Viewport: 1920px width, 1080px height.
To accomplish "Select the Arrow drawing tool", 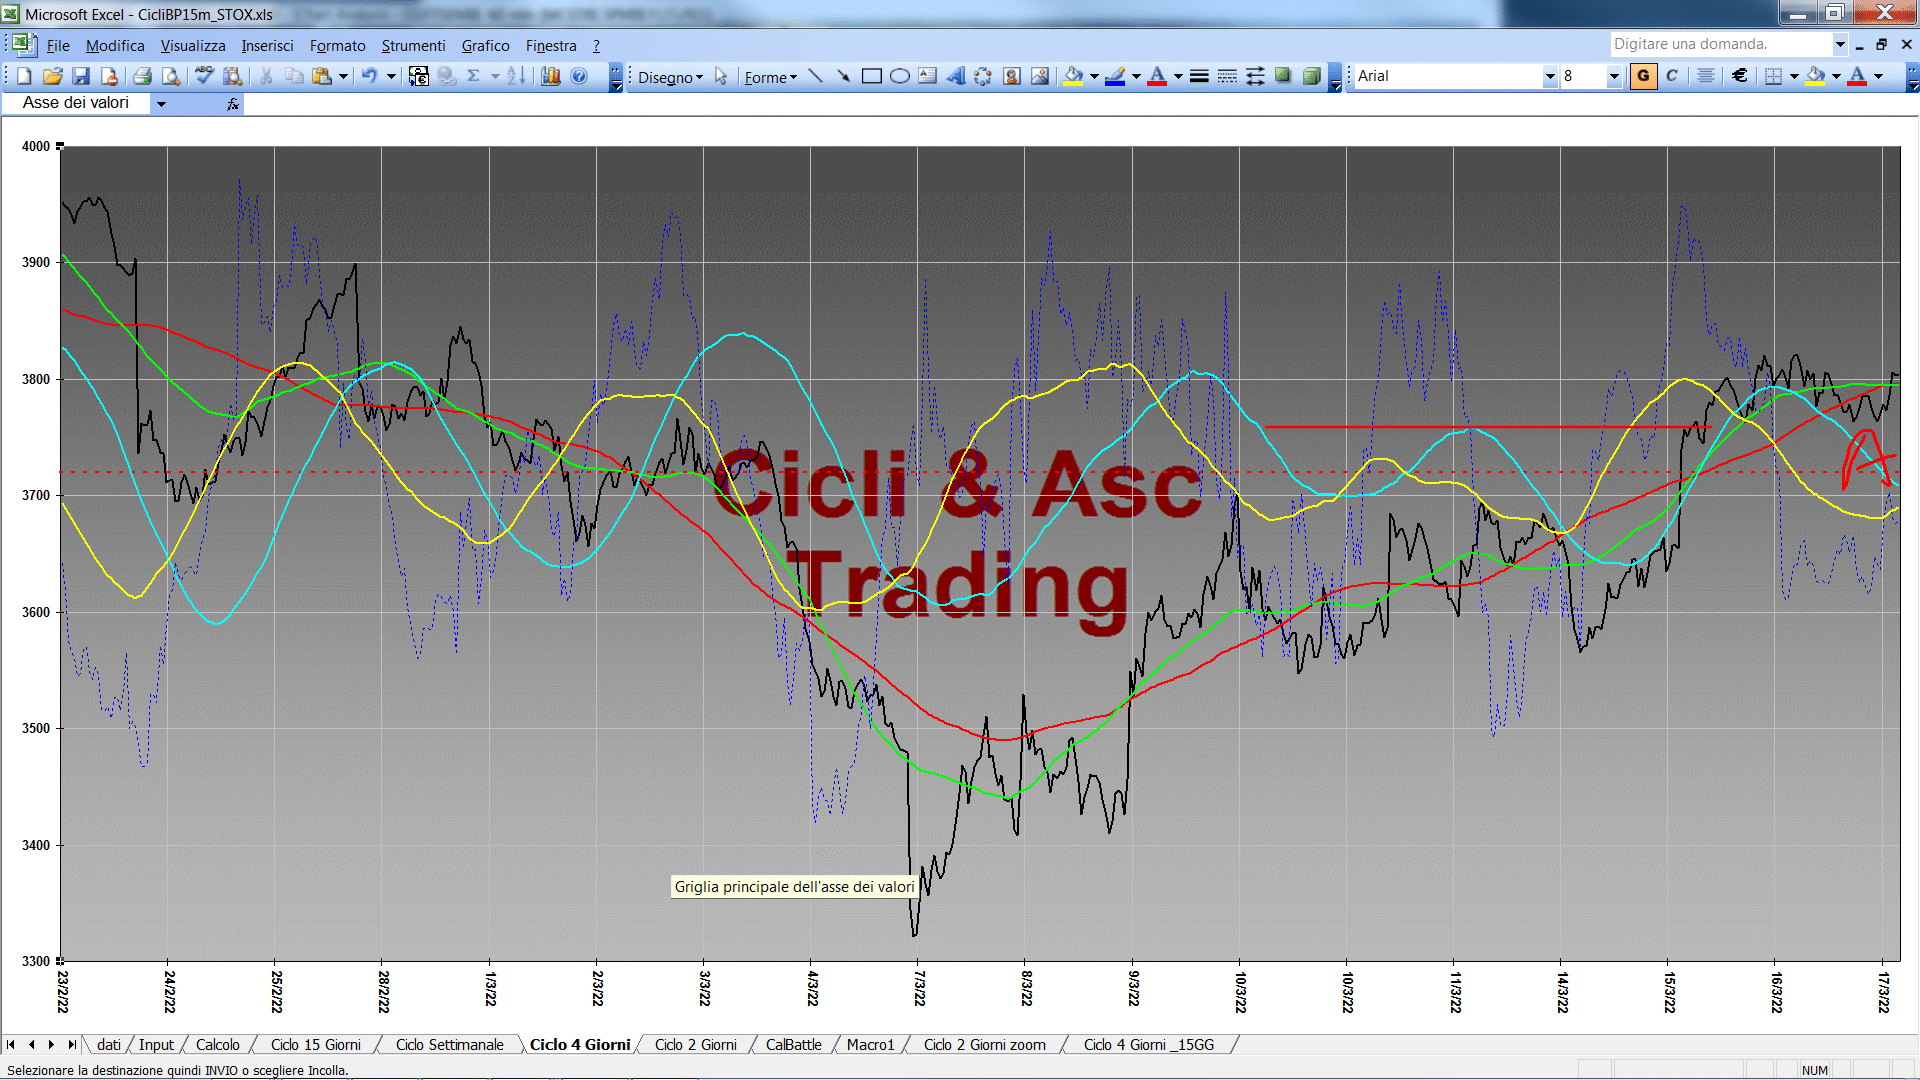I will (x=844, y=76).
